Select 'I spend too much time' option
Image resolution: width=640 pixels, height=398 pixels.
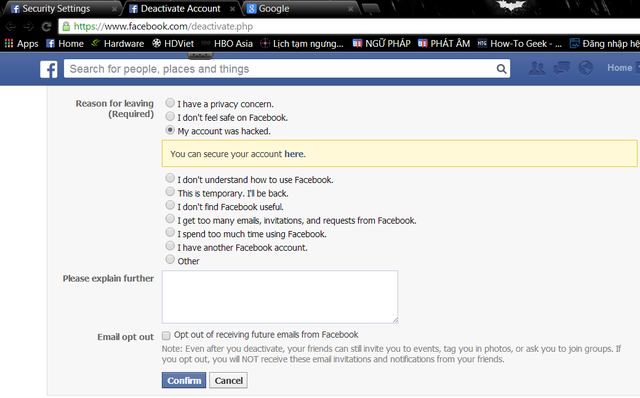[170, 232]
